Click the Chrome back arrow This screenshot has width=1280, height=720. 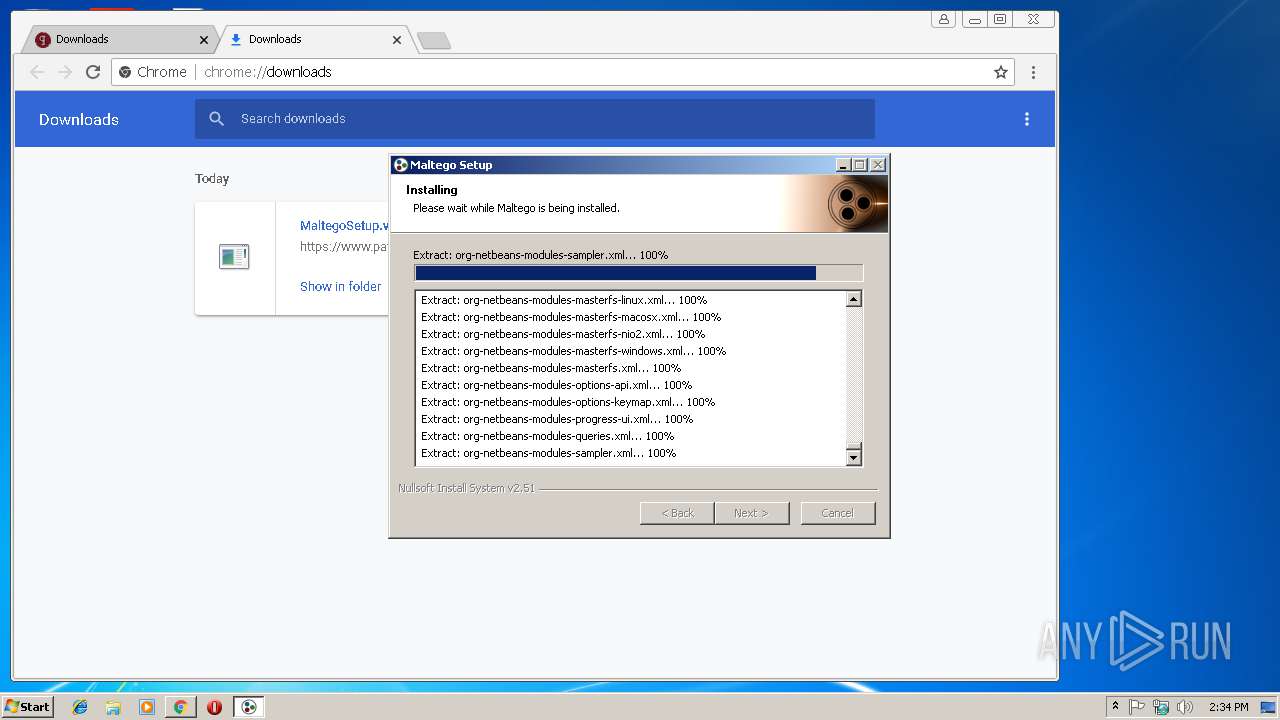[37, 72]
